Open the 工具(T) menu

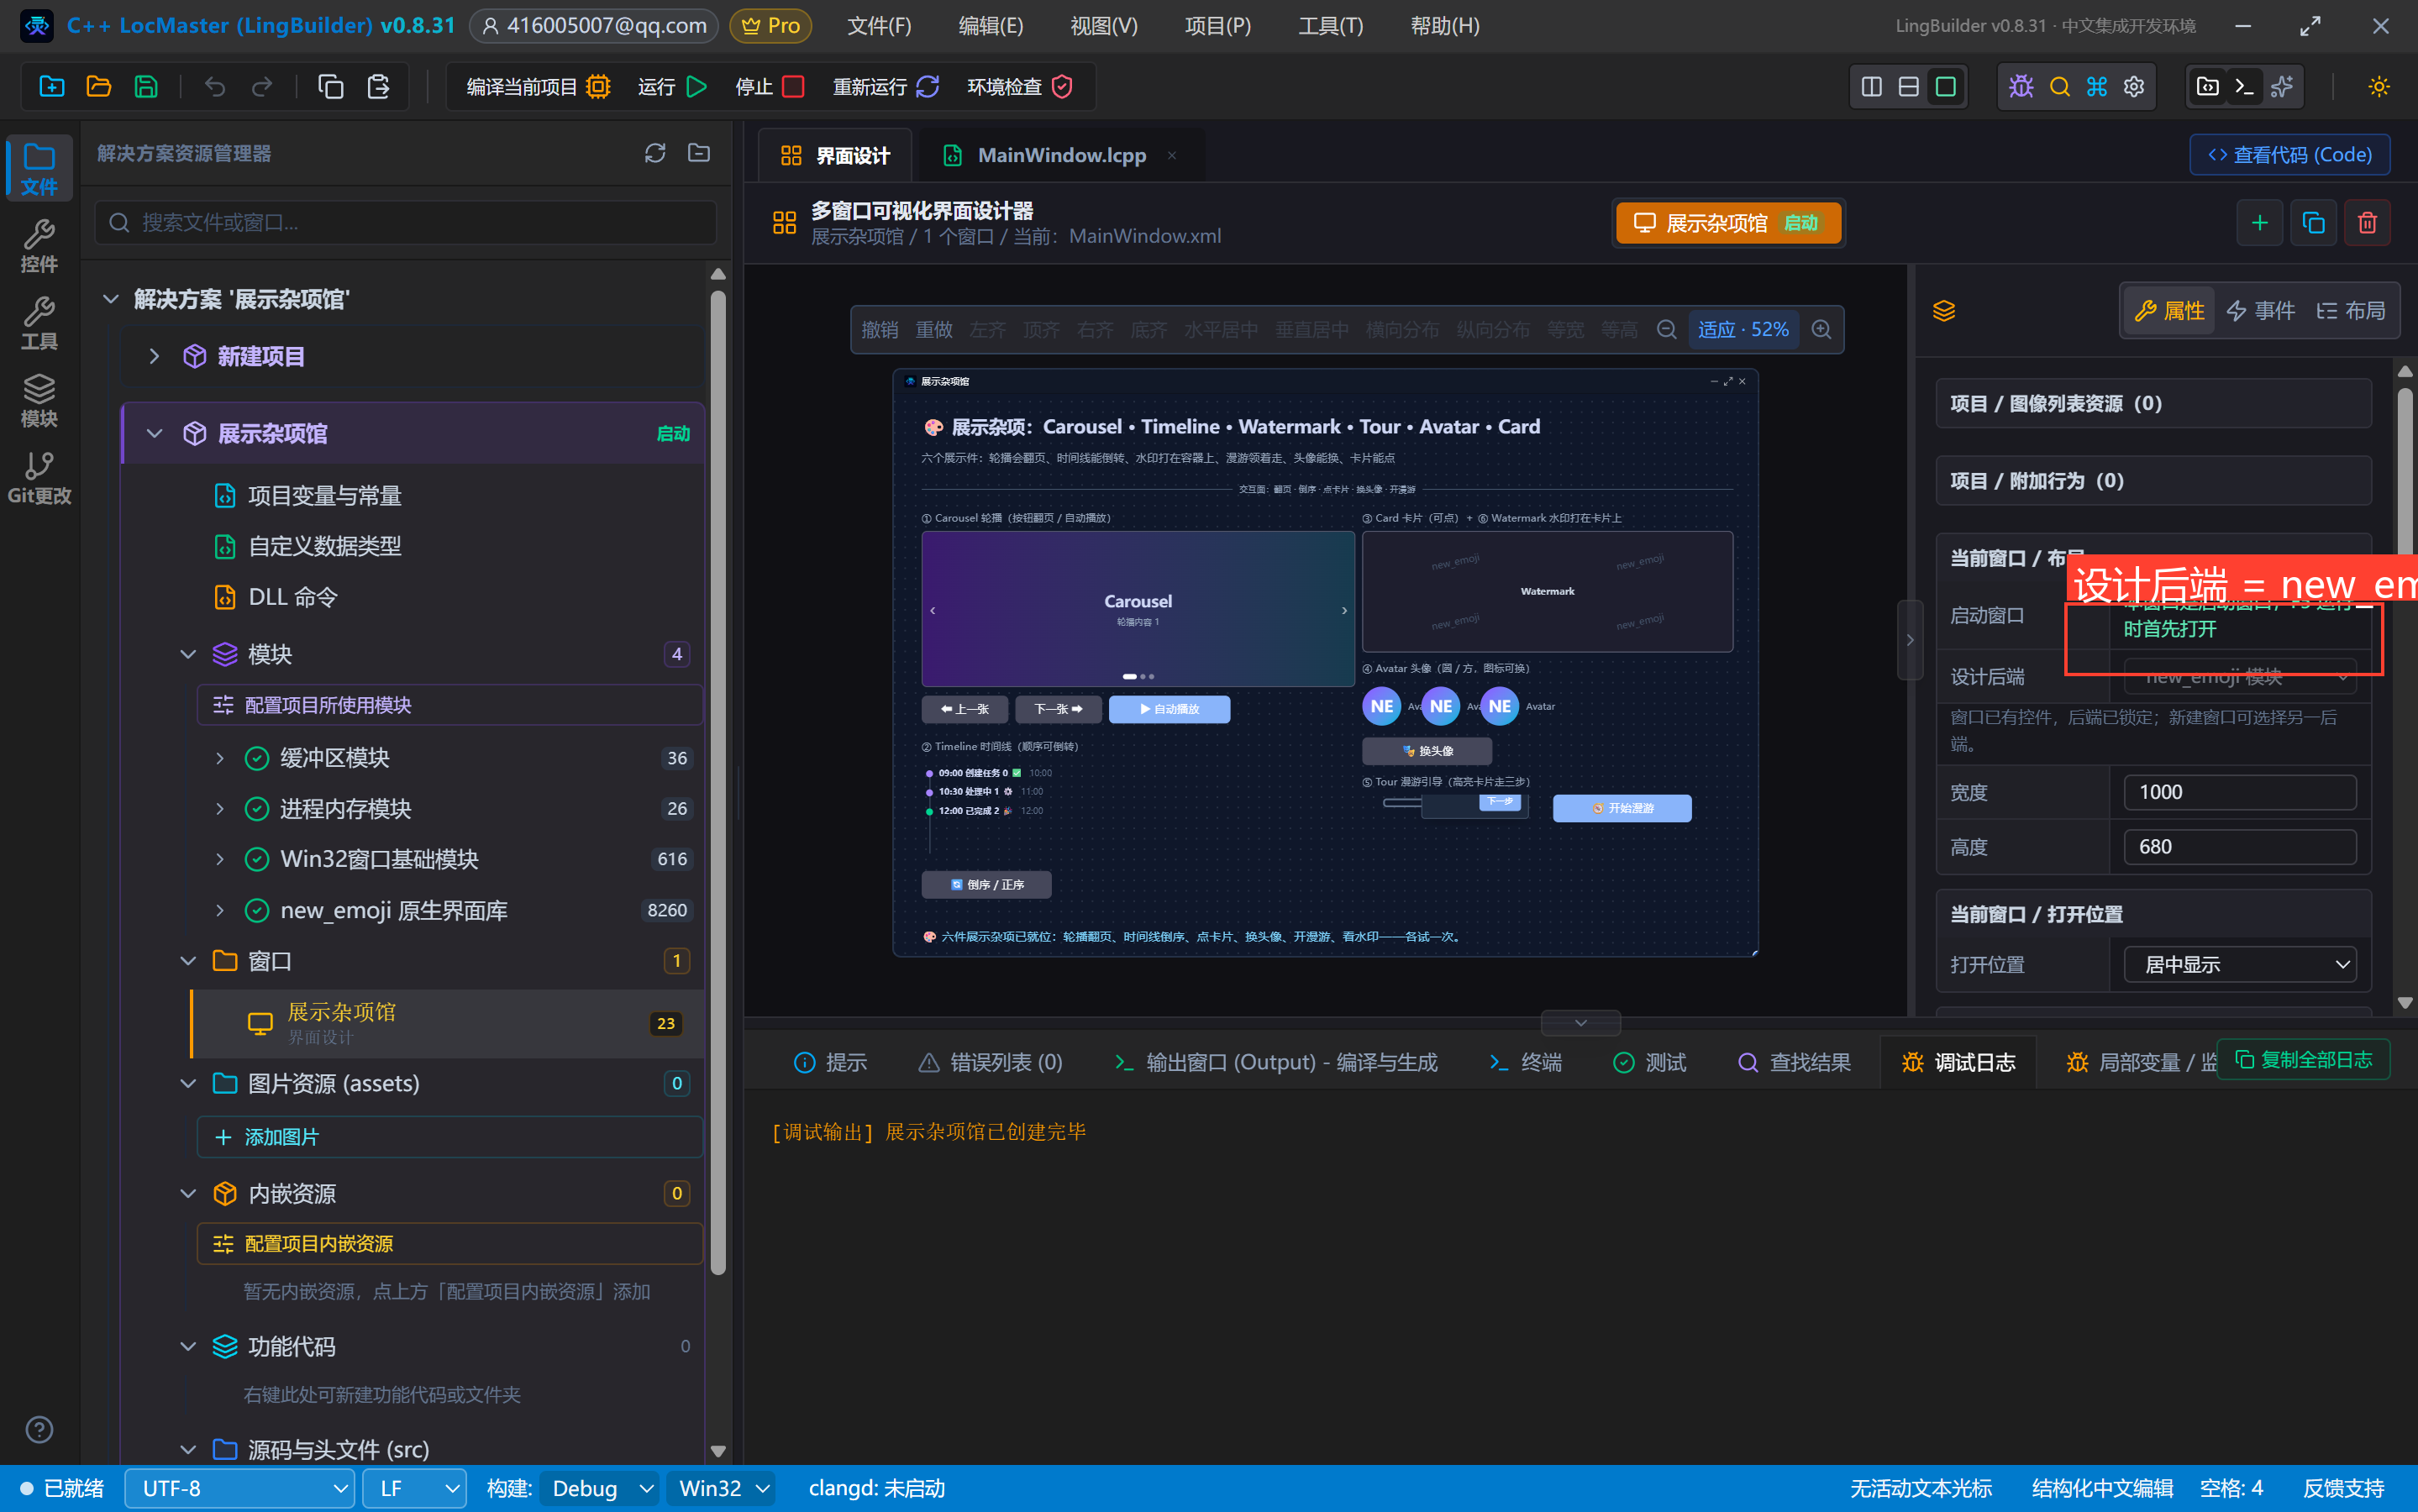pos(1330,26)
